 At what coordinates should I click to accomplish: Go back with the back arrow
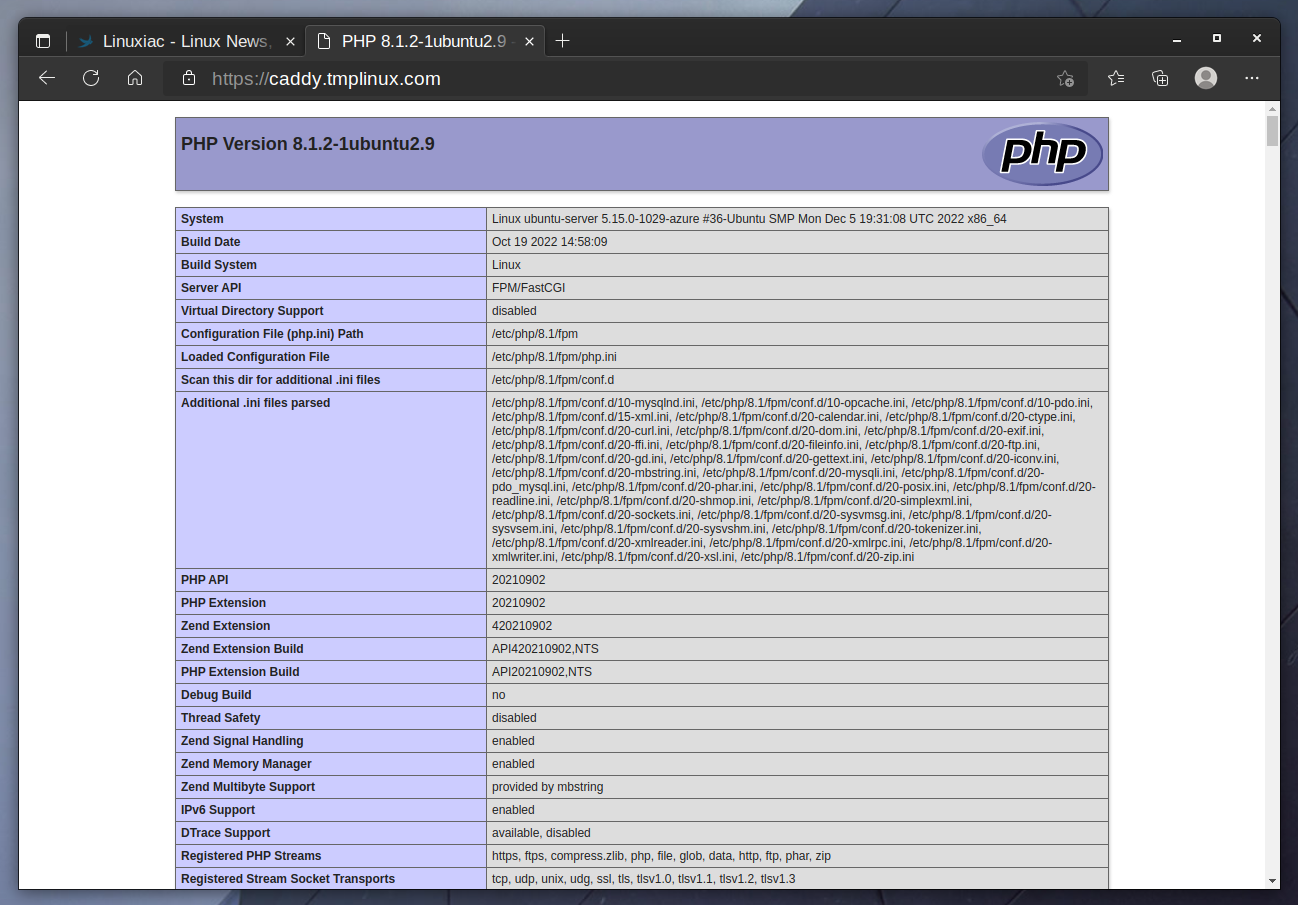46,78
